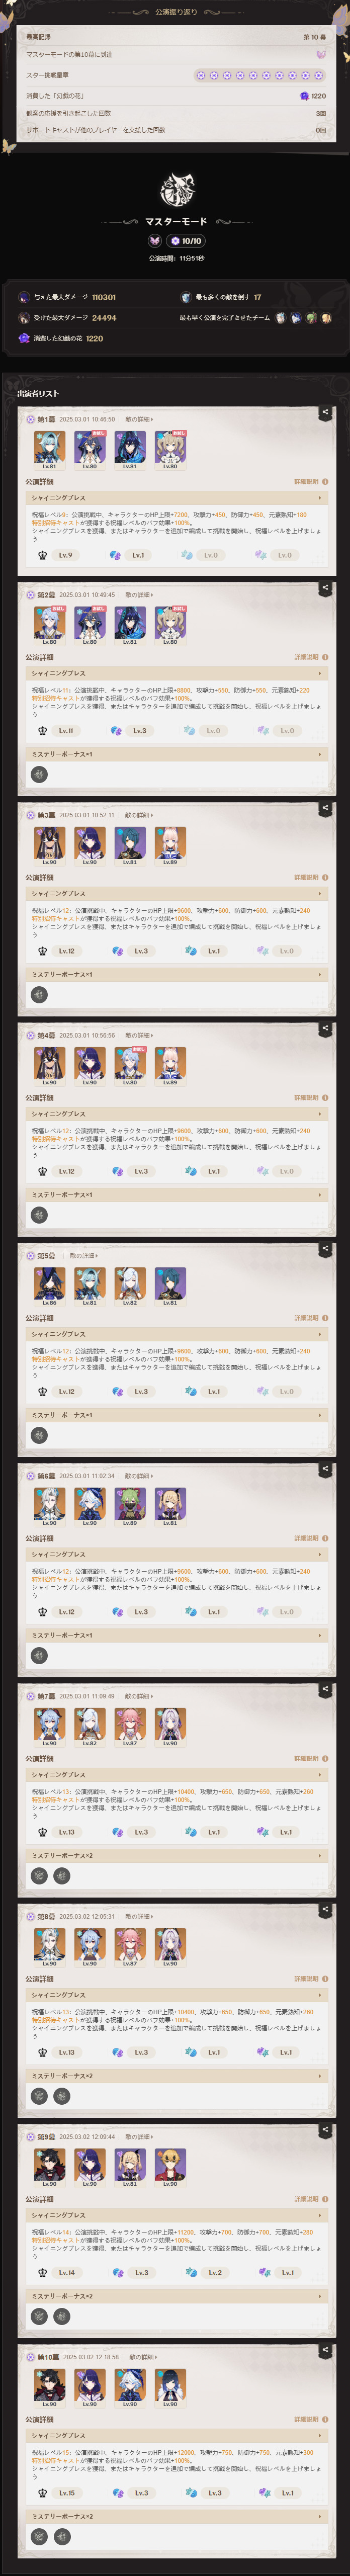The height and width of the screenshot is (2576, 350).
Task: Select mystery bonus icon under 第2幕
Action: click(x=39, y=774)
